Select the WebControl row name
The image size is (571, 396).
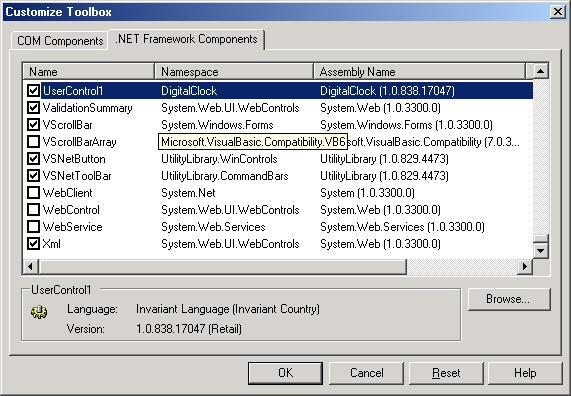coord(71,210)
